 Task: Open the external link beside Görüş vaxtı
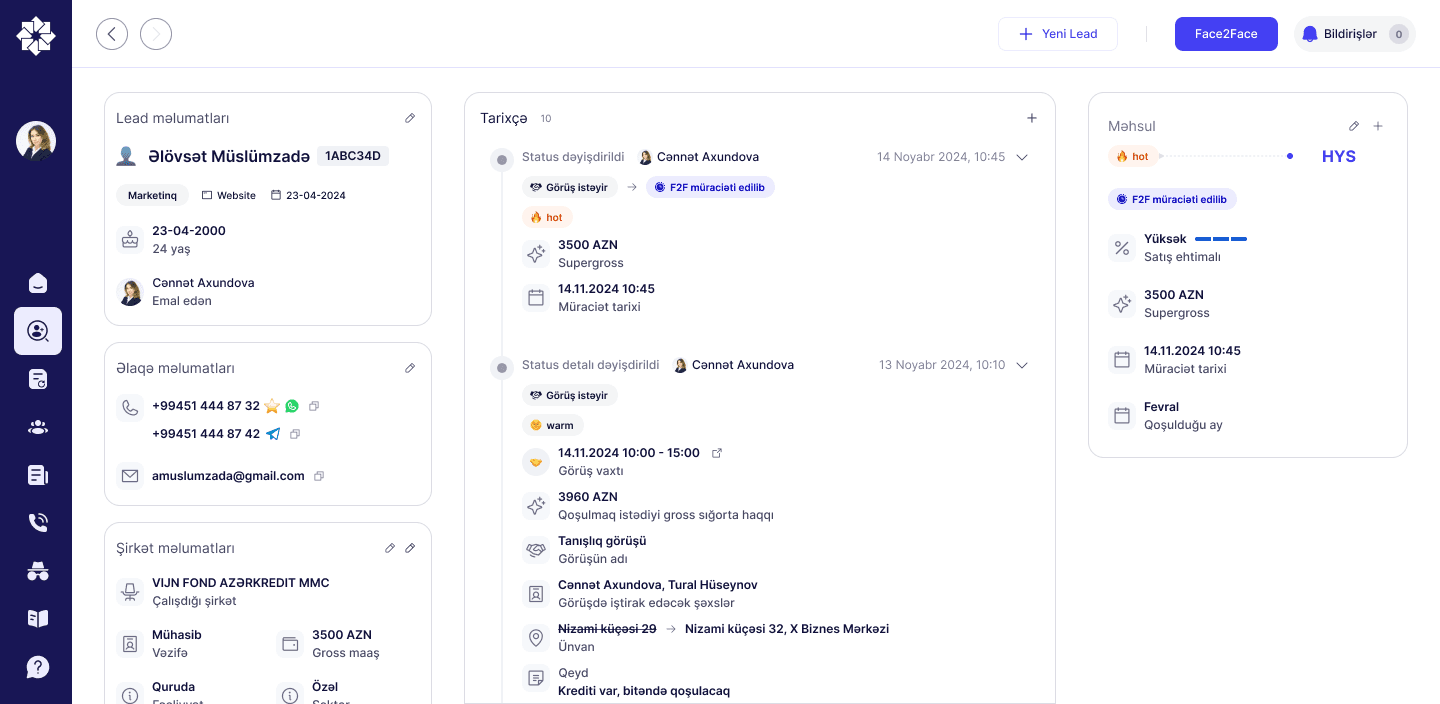[x=716, y=453]
